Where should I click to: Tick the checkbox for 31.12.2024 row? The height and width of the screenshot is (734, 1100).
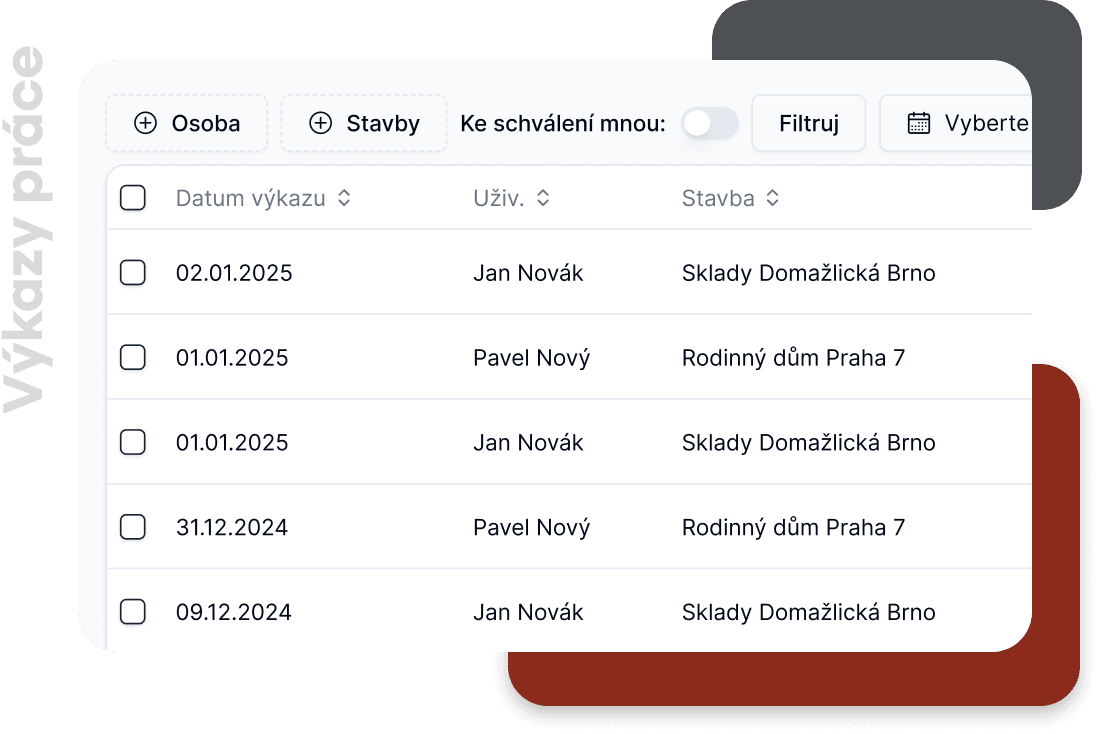133,527
